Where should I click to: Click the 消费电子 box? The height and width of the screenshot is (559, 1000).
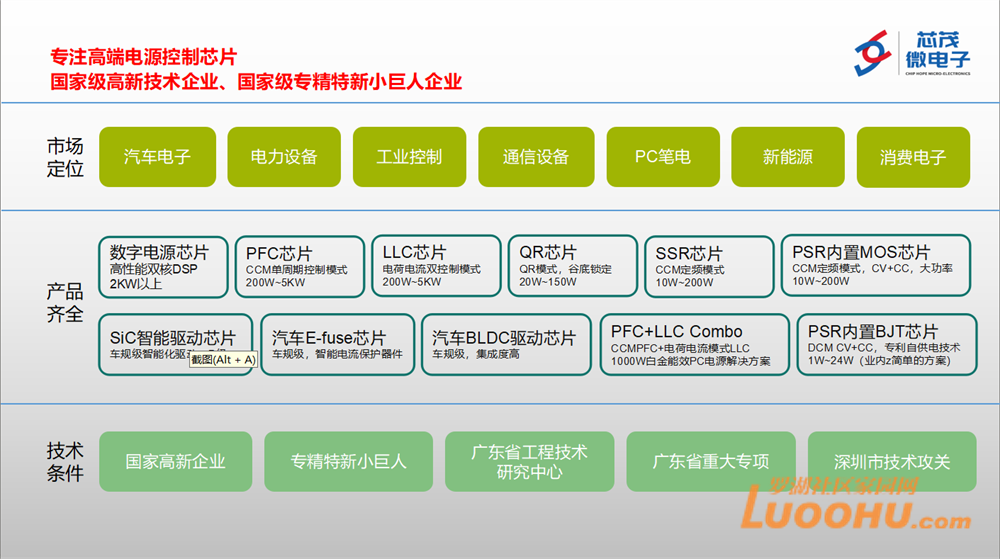[913, 157]
